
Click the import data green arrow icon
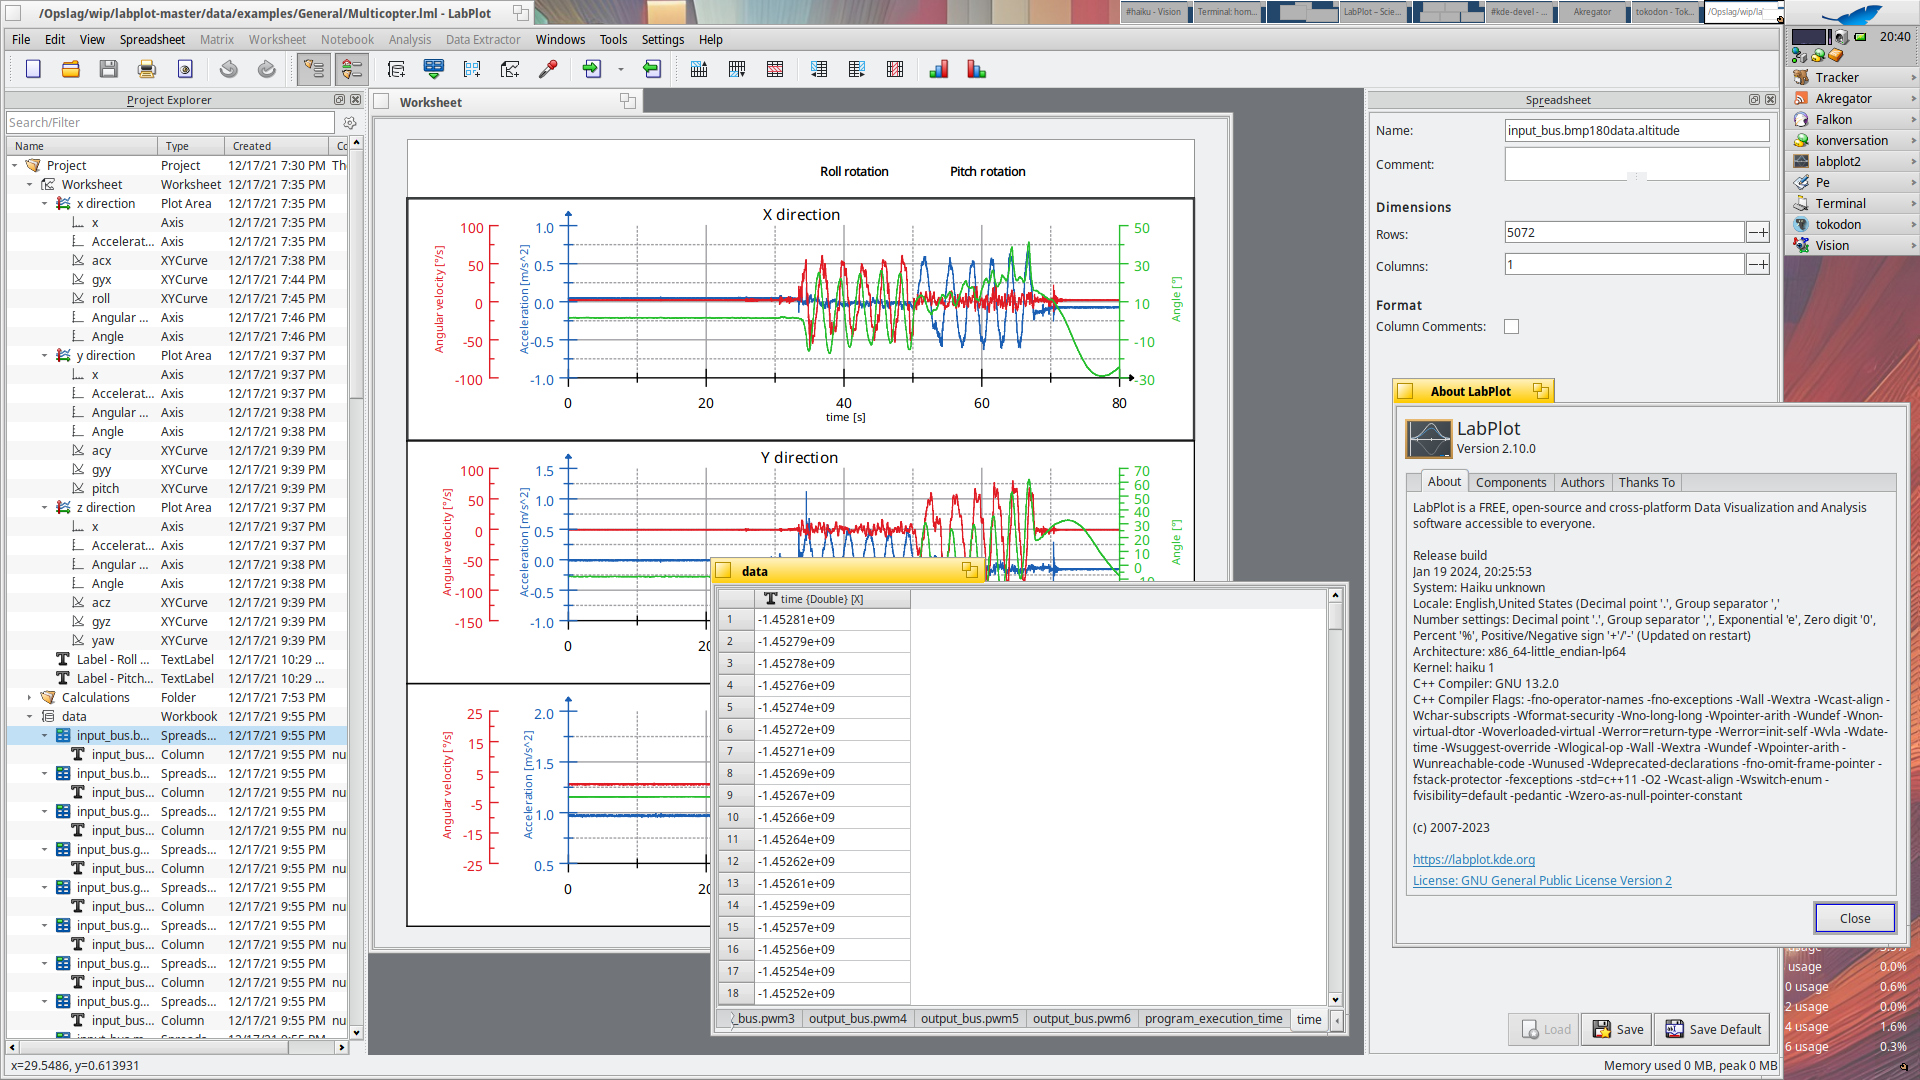[592, 69]
